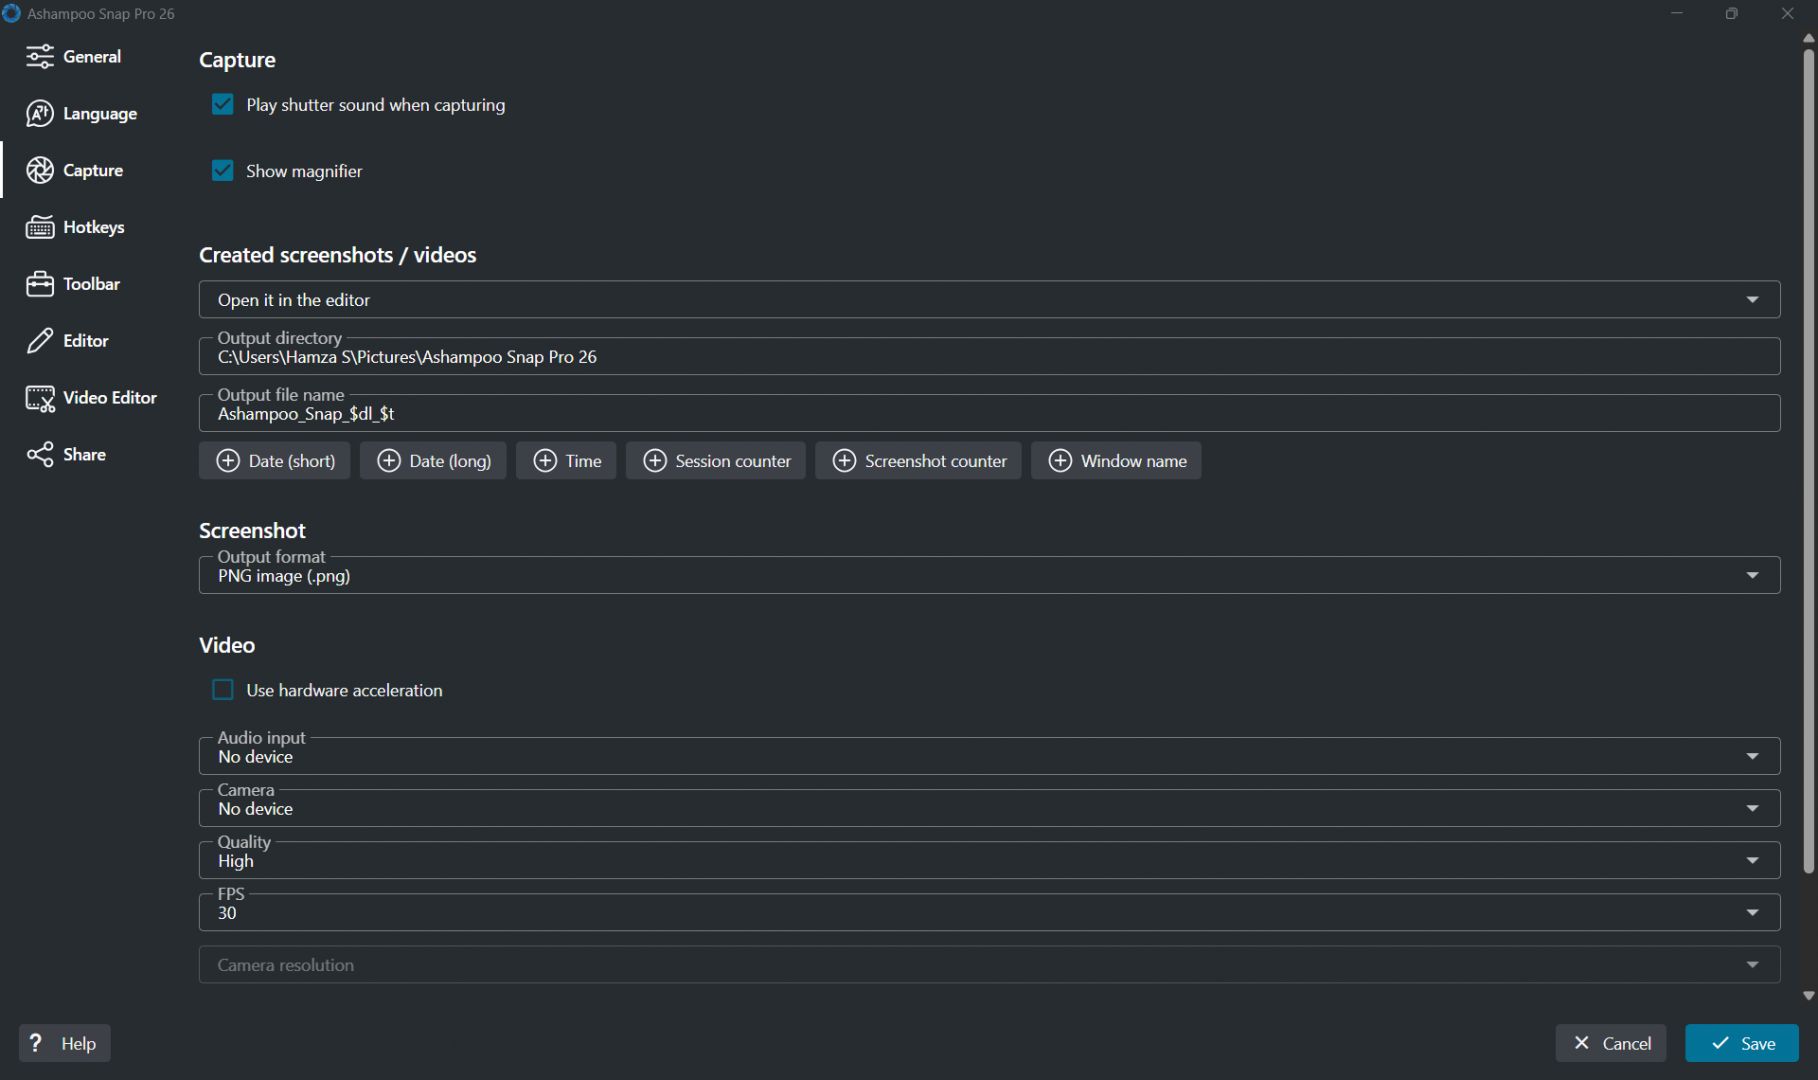The image size is (1818, 1080).
Task: Focus the Output file name field
Action: 990,414
